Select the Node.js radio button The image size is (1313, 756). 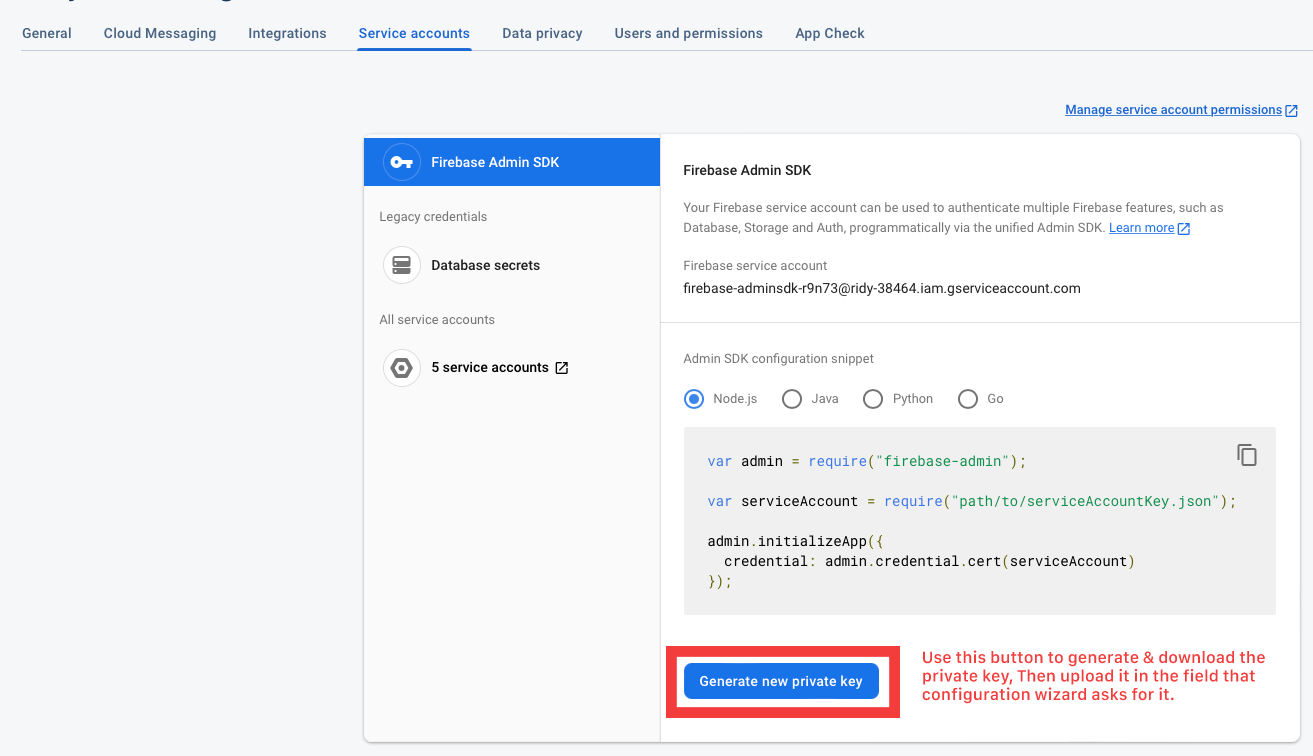[694, 399]
